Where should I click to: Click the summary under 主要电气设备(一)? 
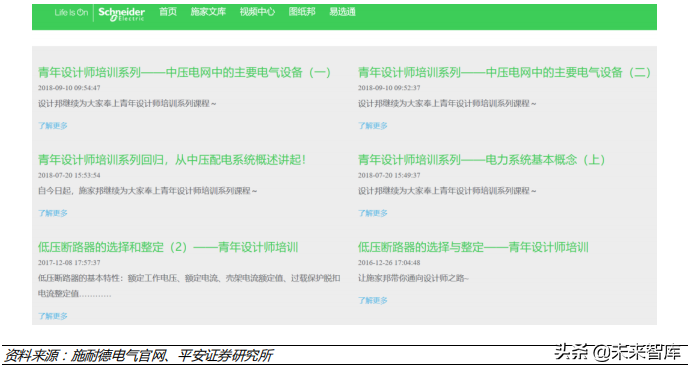(127, 104)
